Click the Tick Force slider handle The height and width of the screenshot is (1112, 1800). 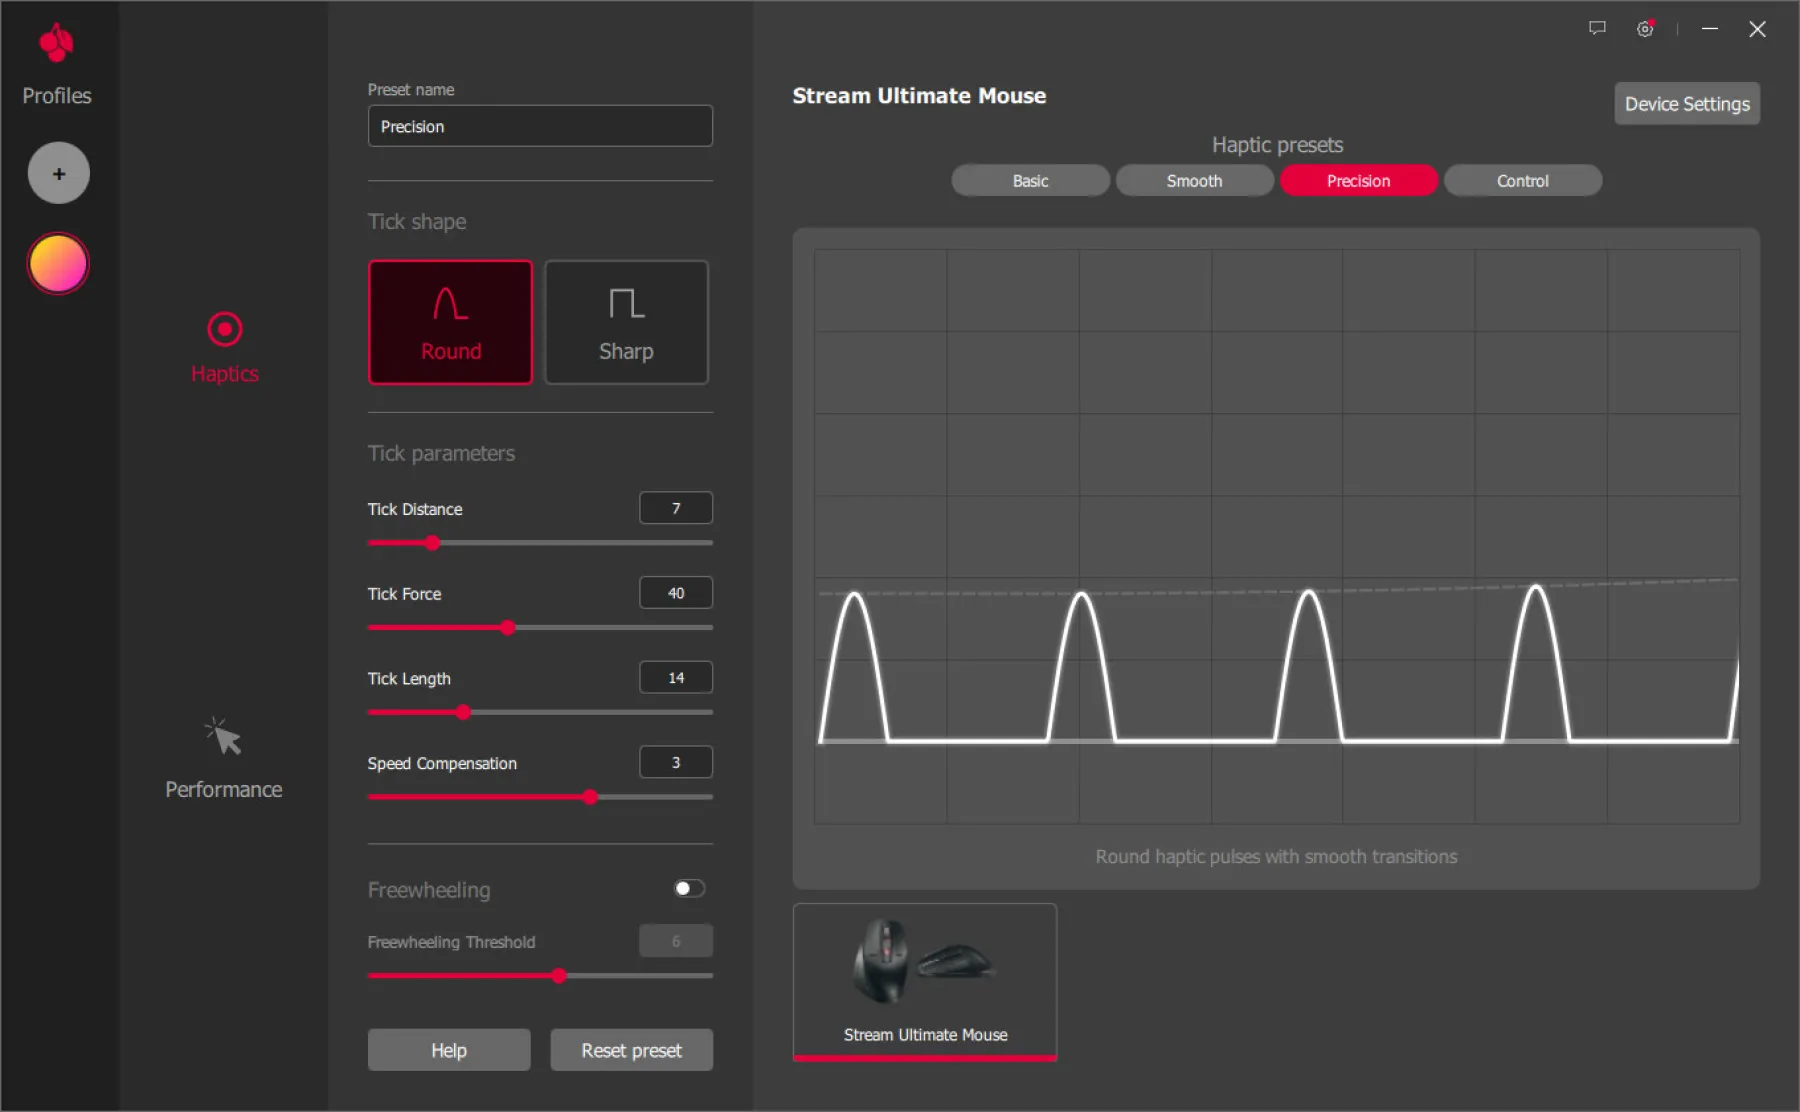pos(508,628)
